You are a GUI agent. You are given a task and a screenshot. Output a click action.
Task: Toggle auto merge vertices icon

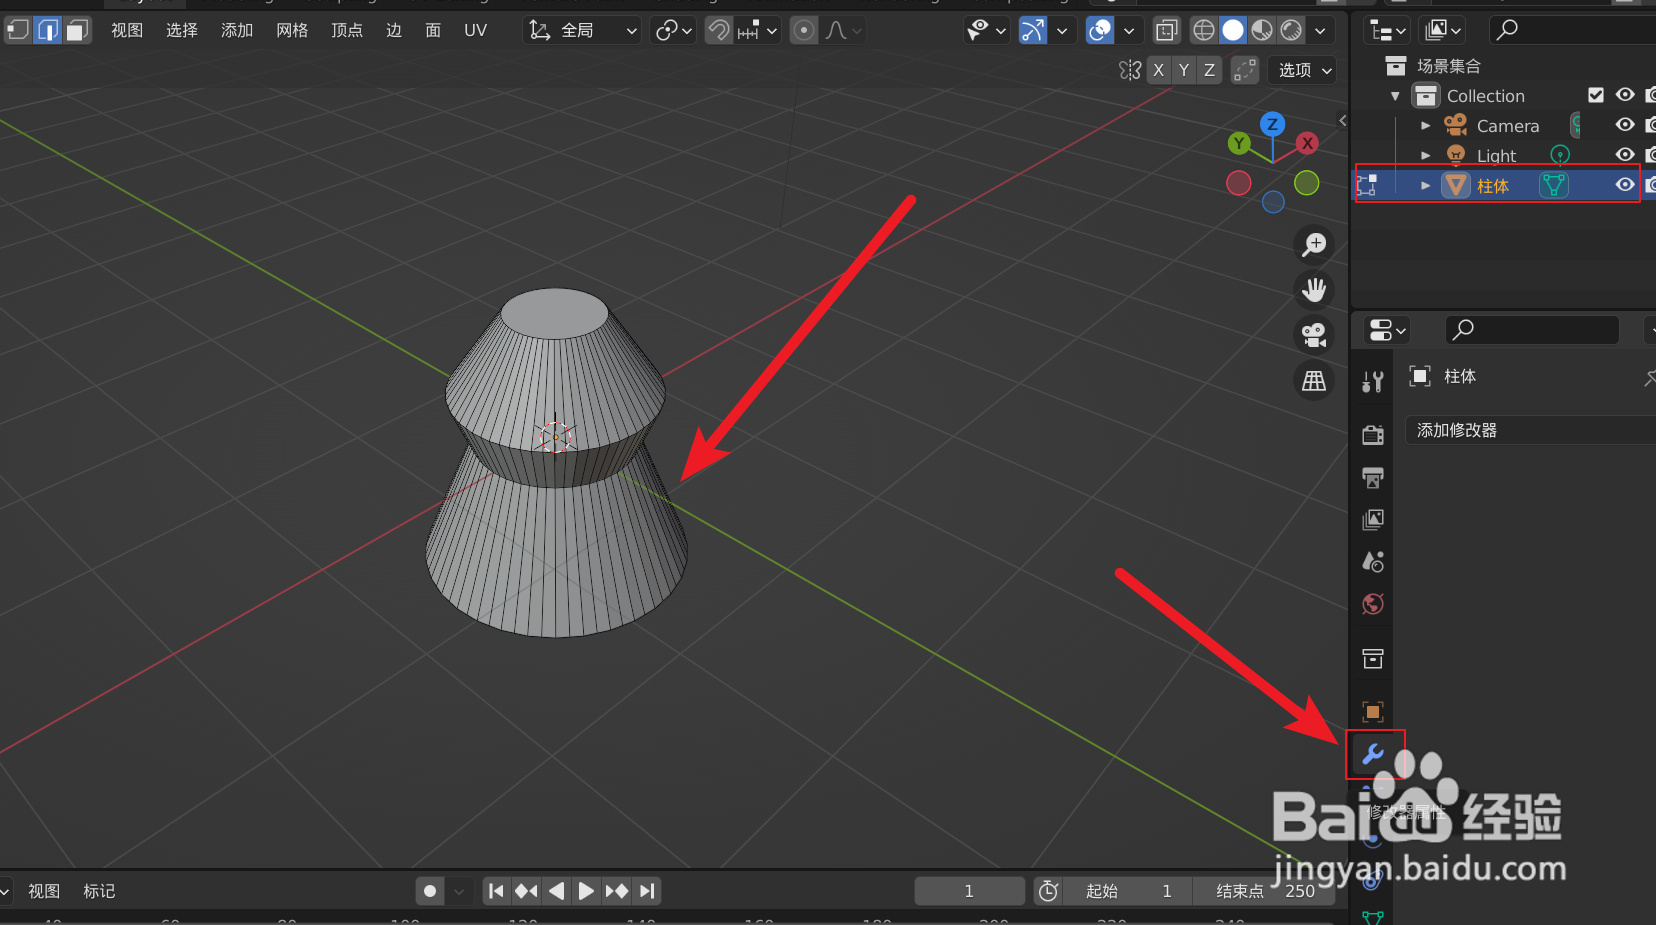point(1244,70)
